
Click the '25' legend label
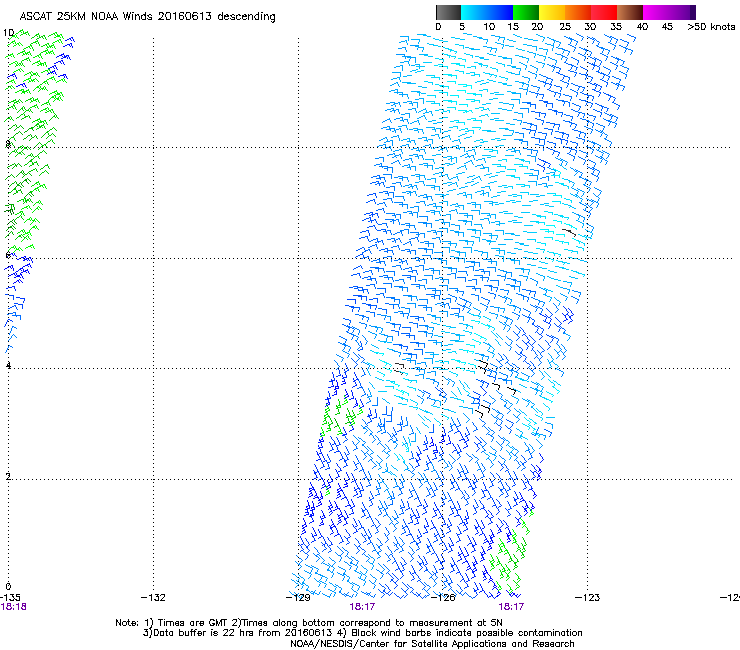click(565, 27)
